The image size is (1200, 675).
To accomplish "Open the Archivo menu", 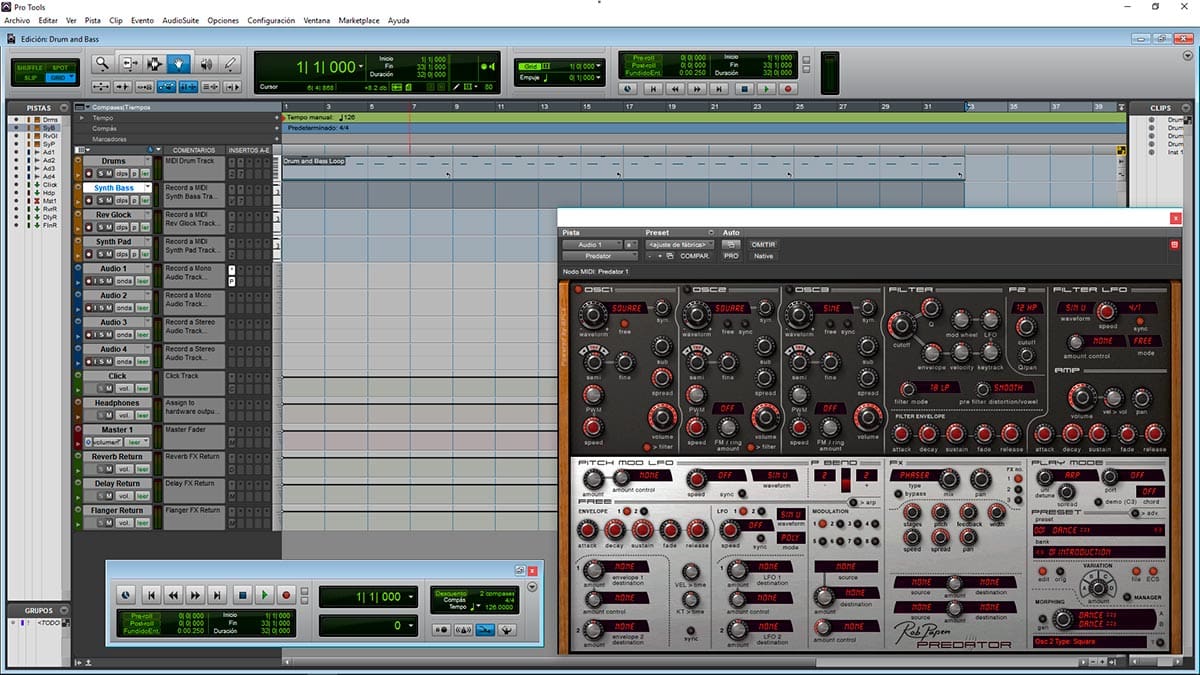I will pyautogui.click(x=17, y=20).
